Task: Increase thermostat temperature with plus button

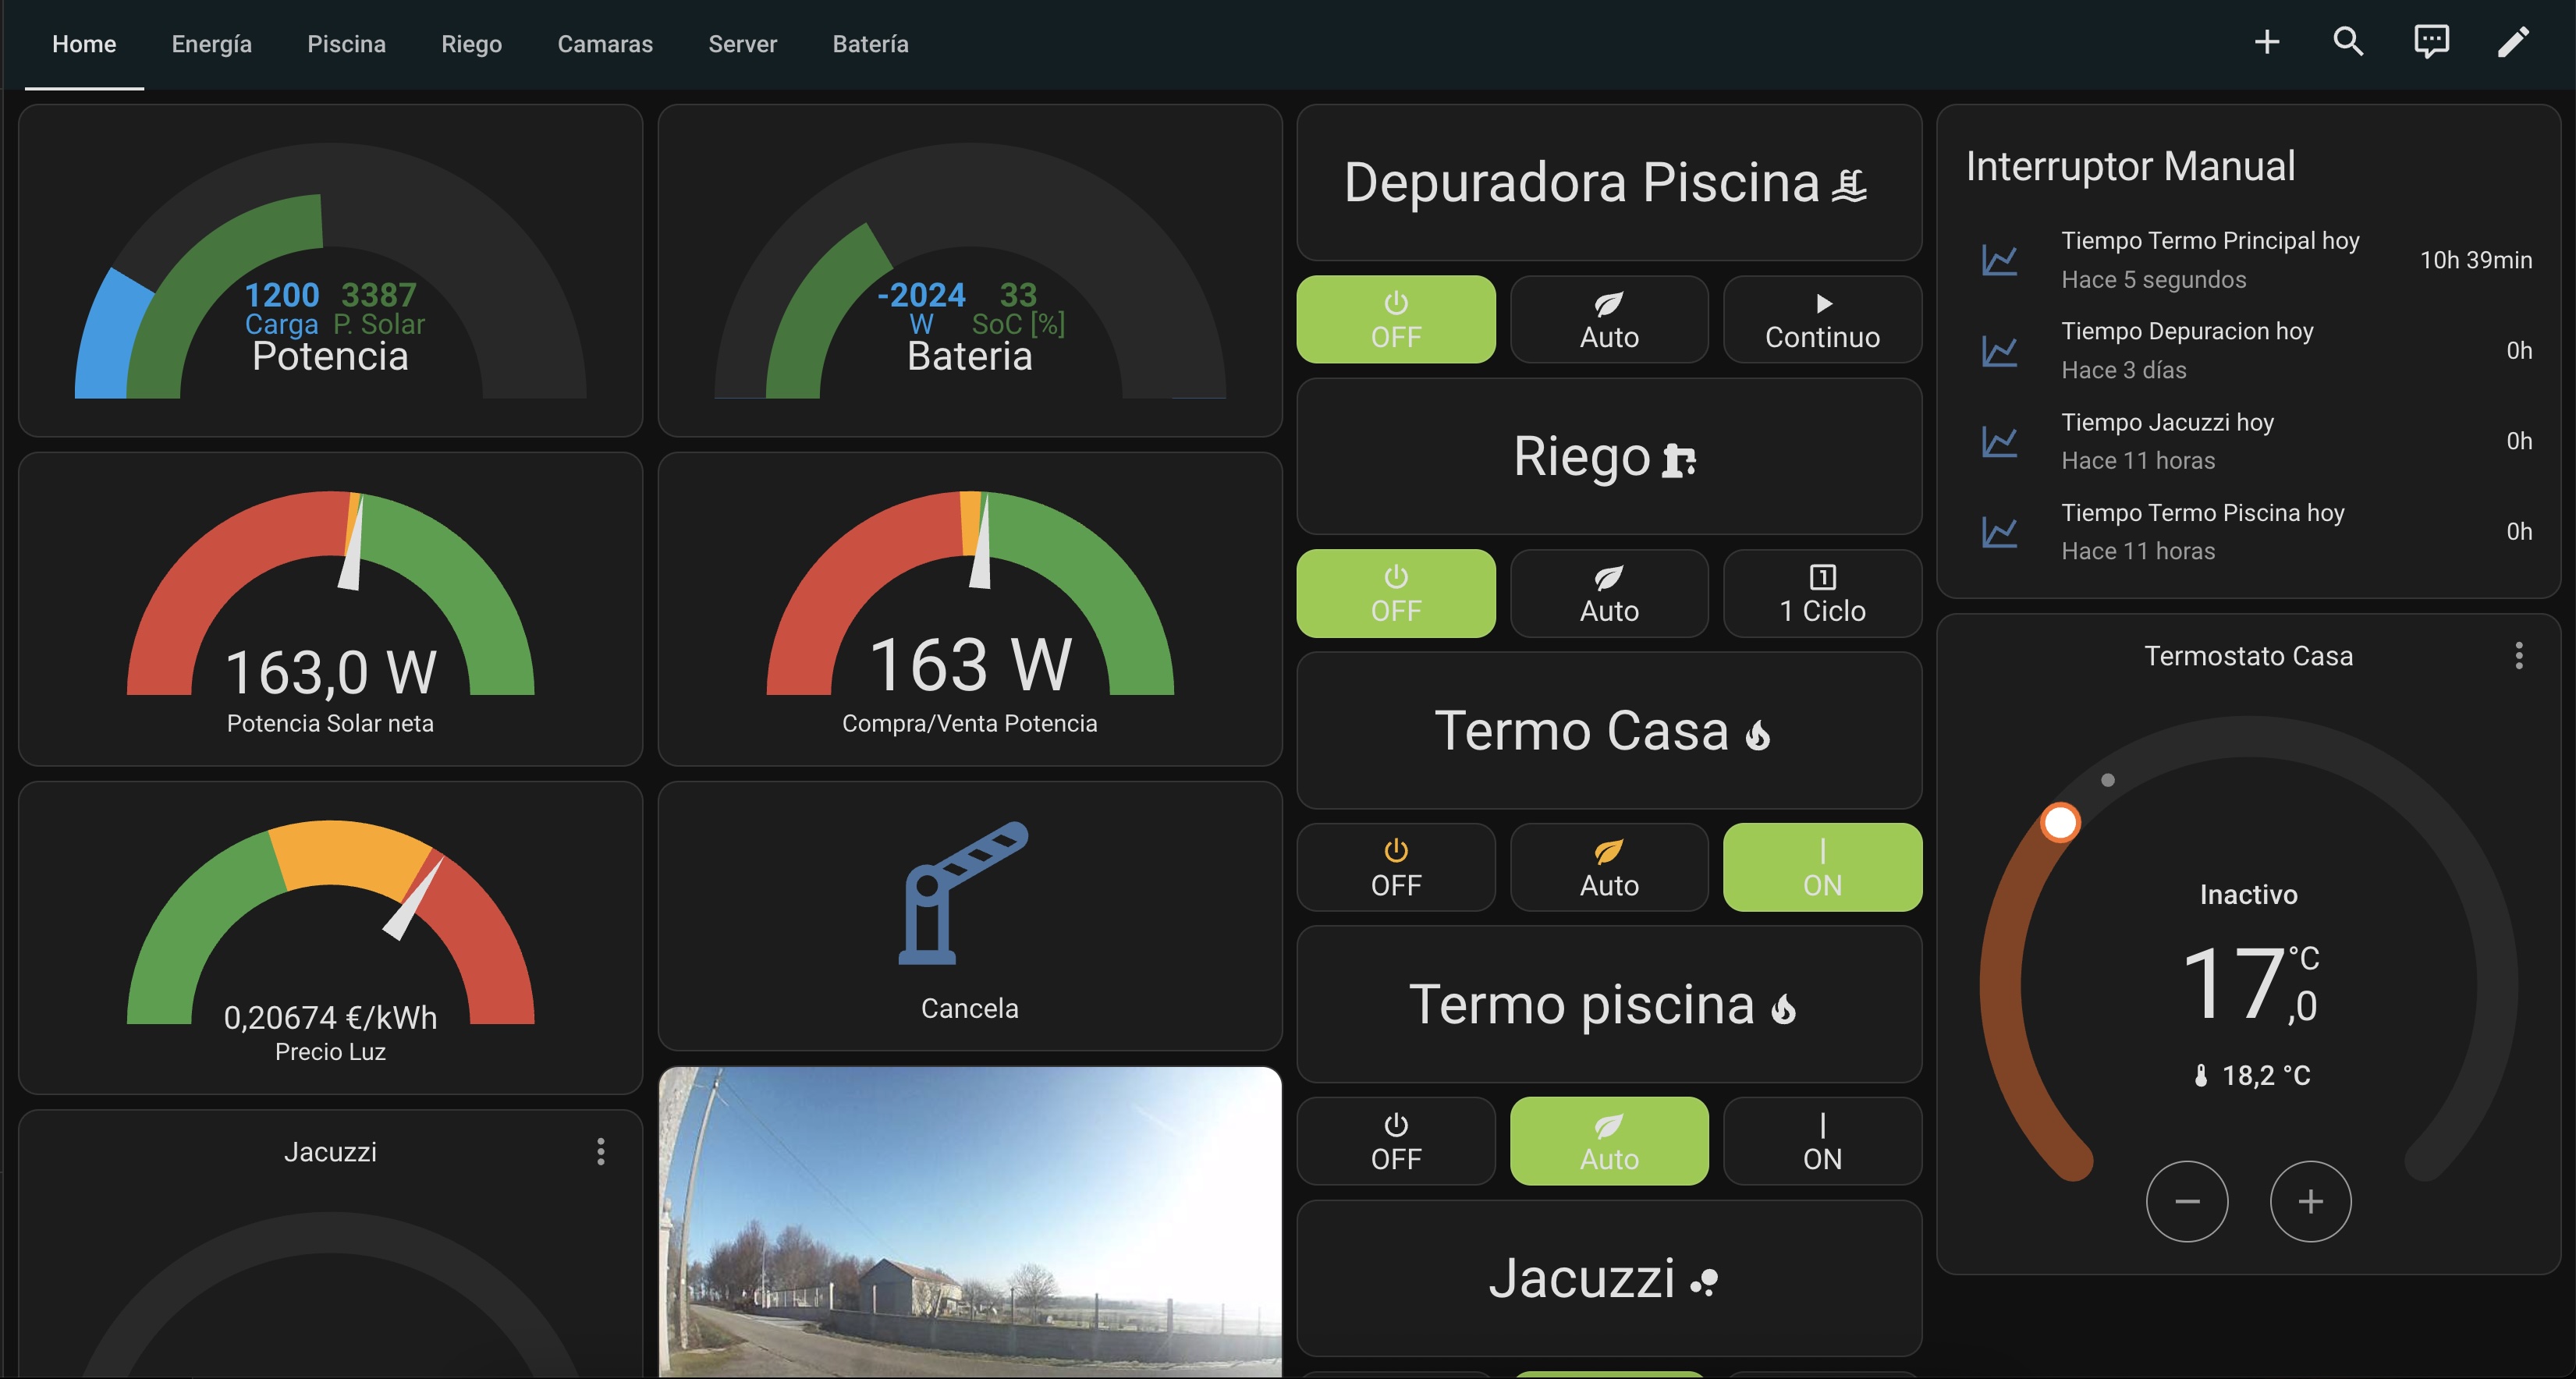Action: tap(2310, 1201)
